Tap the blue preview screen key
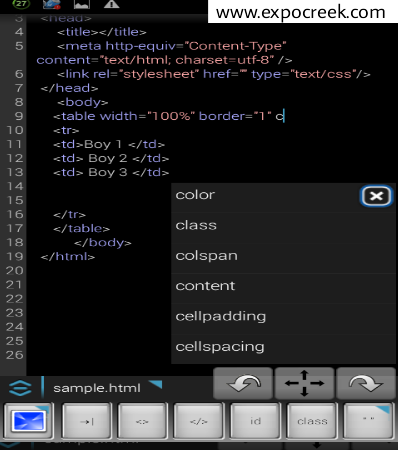The image size is (398, 450). (29, 421)
